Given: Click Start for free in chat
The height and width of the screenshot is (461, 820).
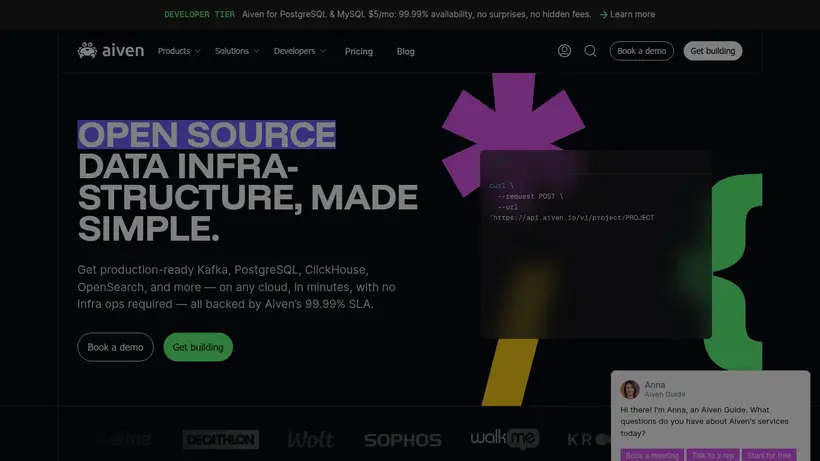Looking at the screenshot, I should pyautogui.click(x=769, y=455).
